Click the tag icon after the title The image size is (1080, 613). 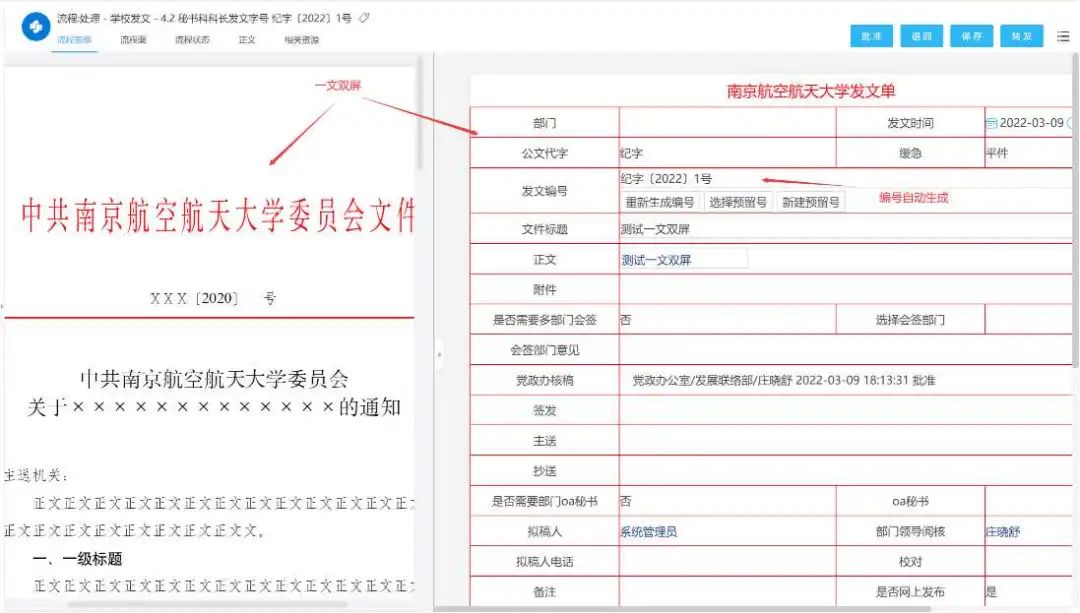point(364,18)
